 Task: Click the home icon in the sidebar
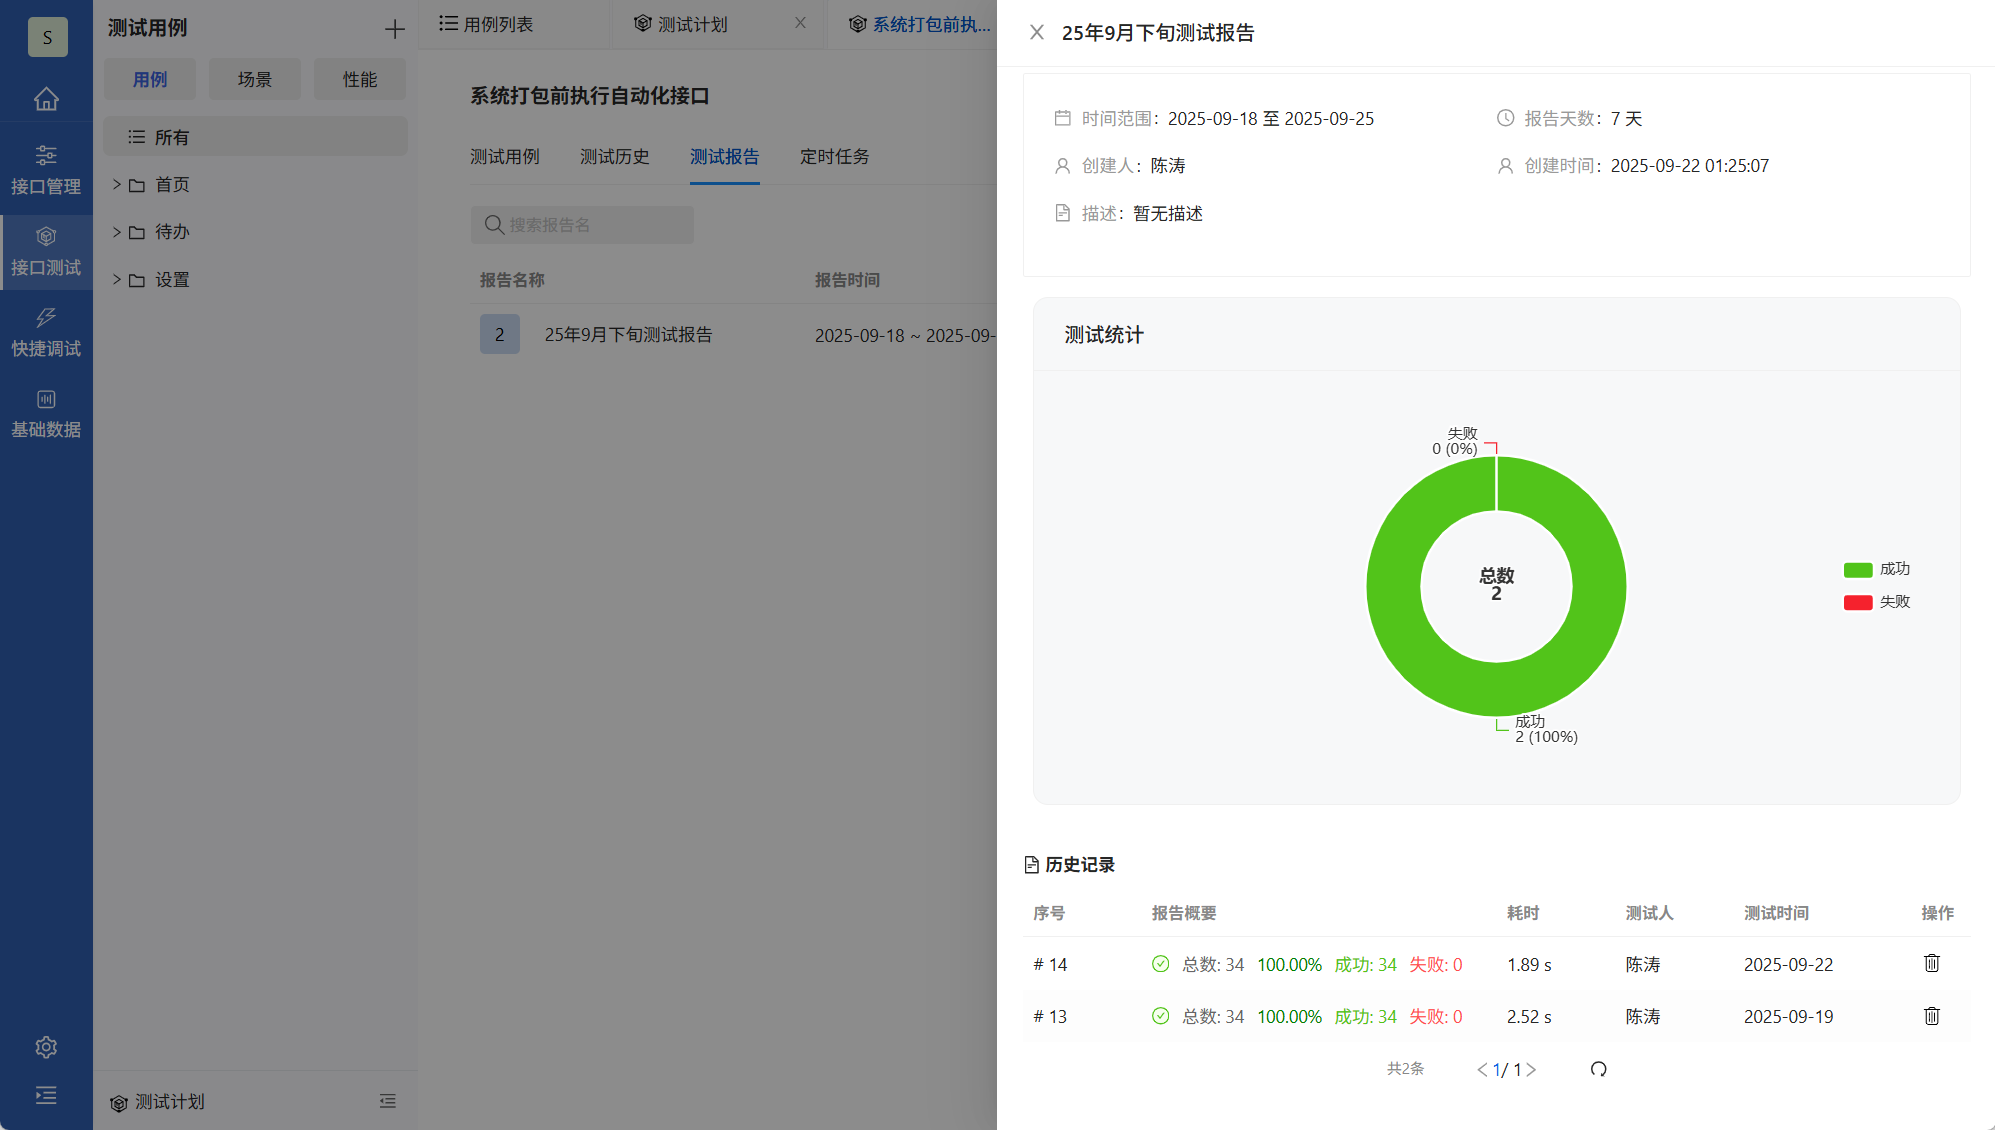[46, 99]
